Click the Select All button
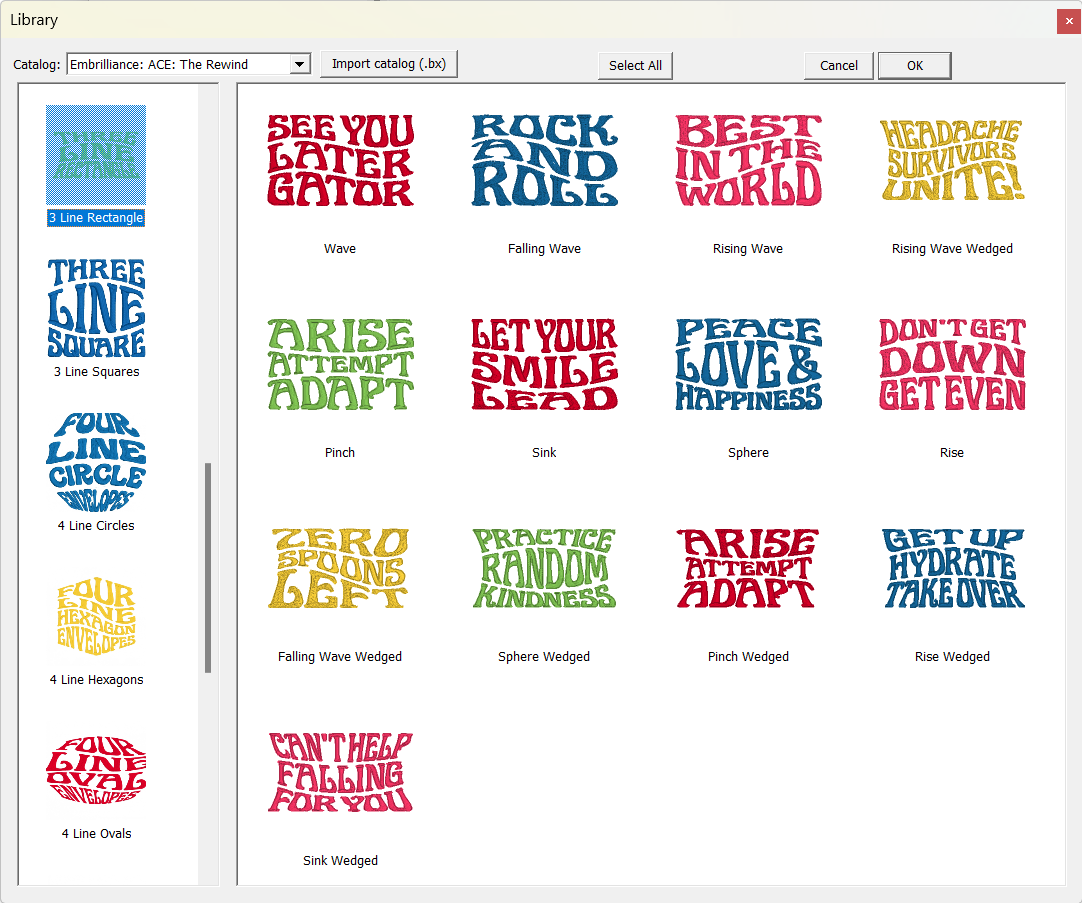1082x903 pixels. pyautogui.click(x=635, y=65)
